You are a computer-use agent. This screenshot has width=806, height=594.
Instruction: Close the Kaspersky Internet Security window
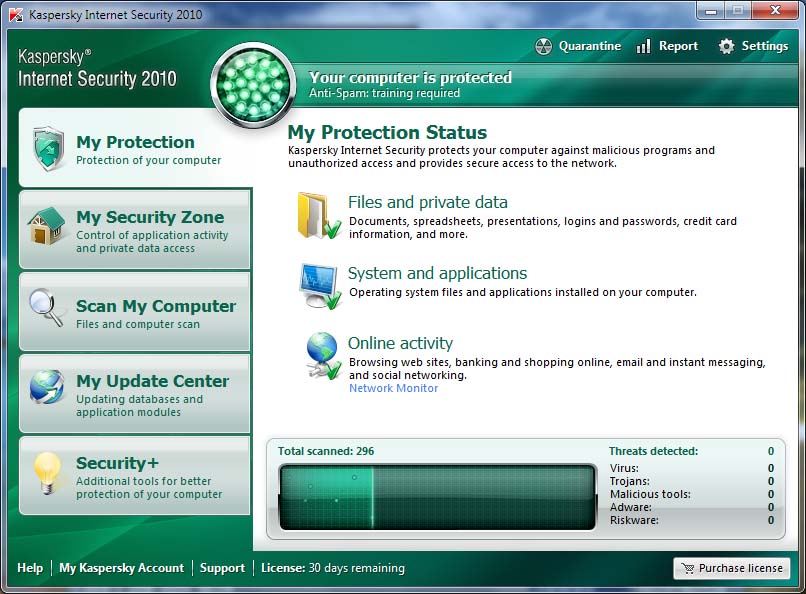pos(776,10)
